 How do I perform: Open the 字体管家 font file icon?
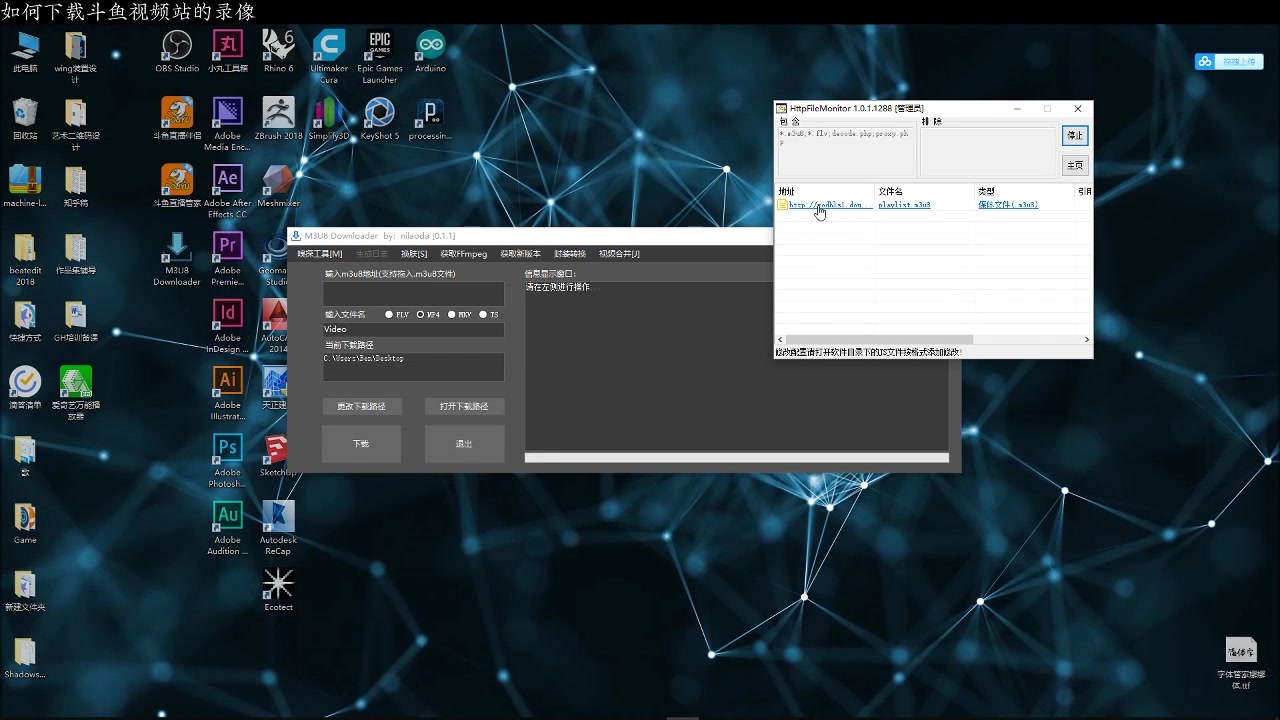pyautogui.click(x=1241, y=664)
